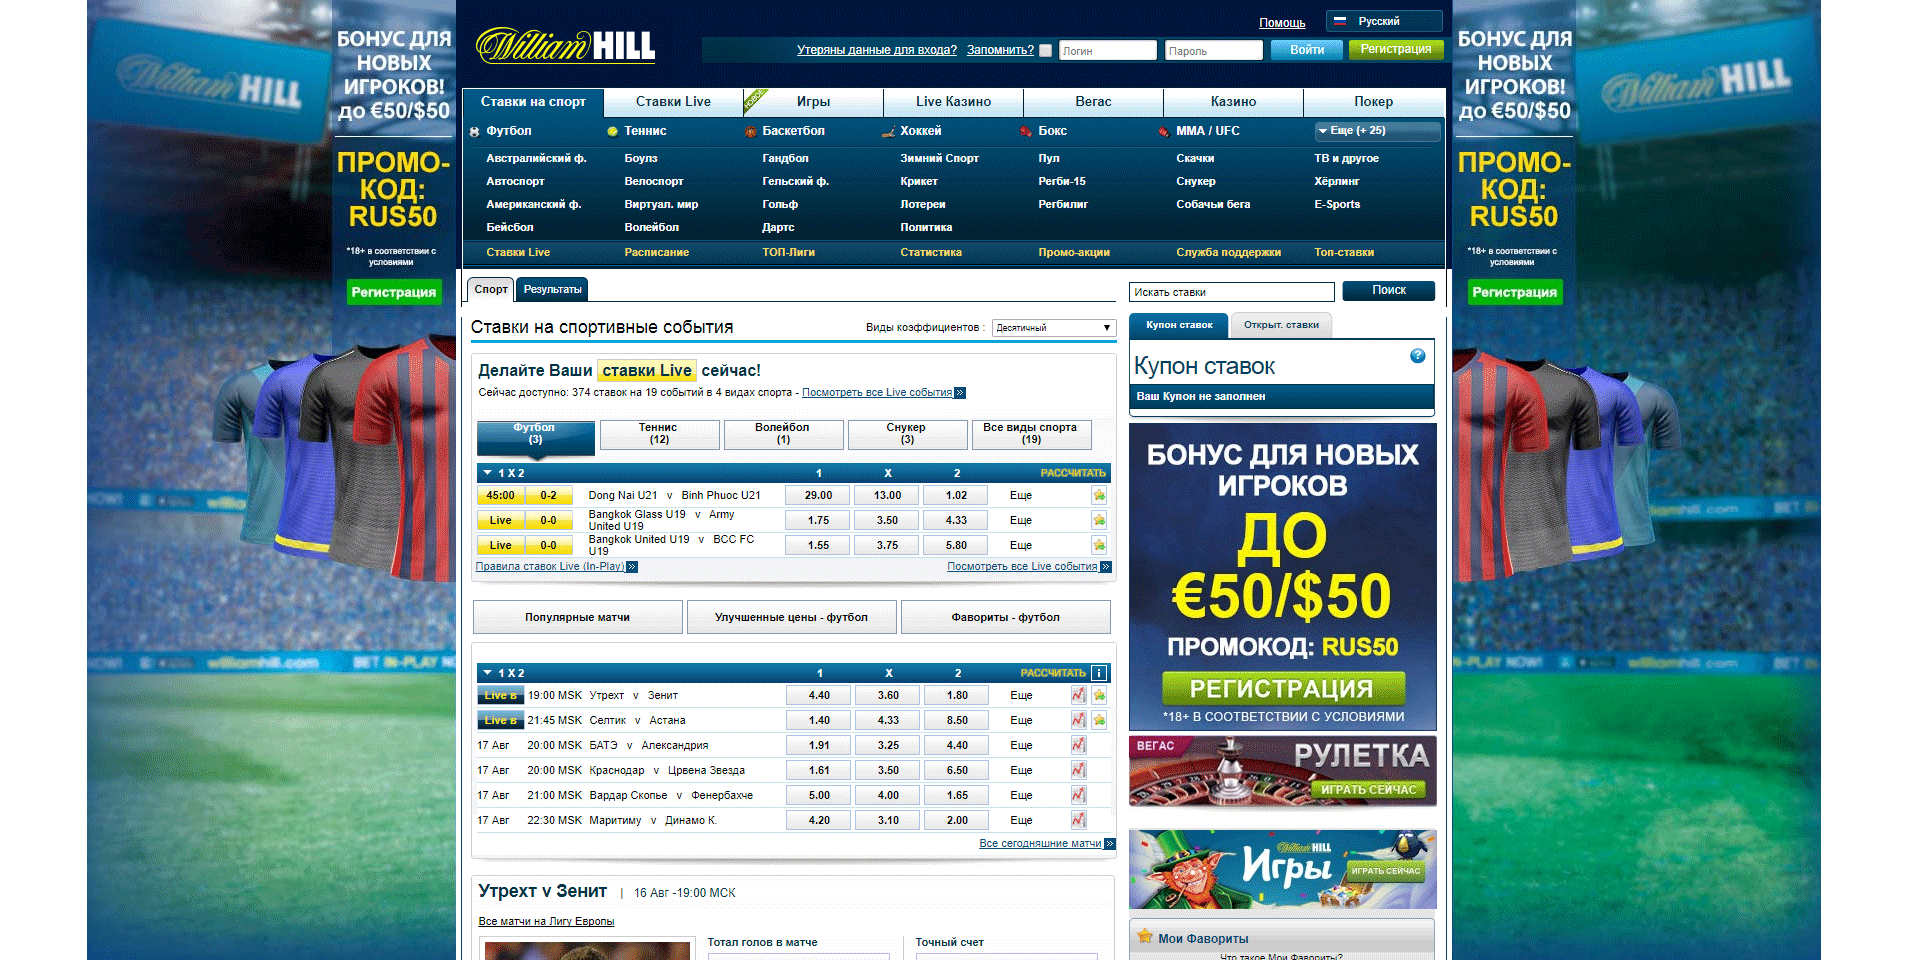Open the William Hill logo homepage
Screen dimensions: 1909x960
tap(565, 45)
